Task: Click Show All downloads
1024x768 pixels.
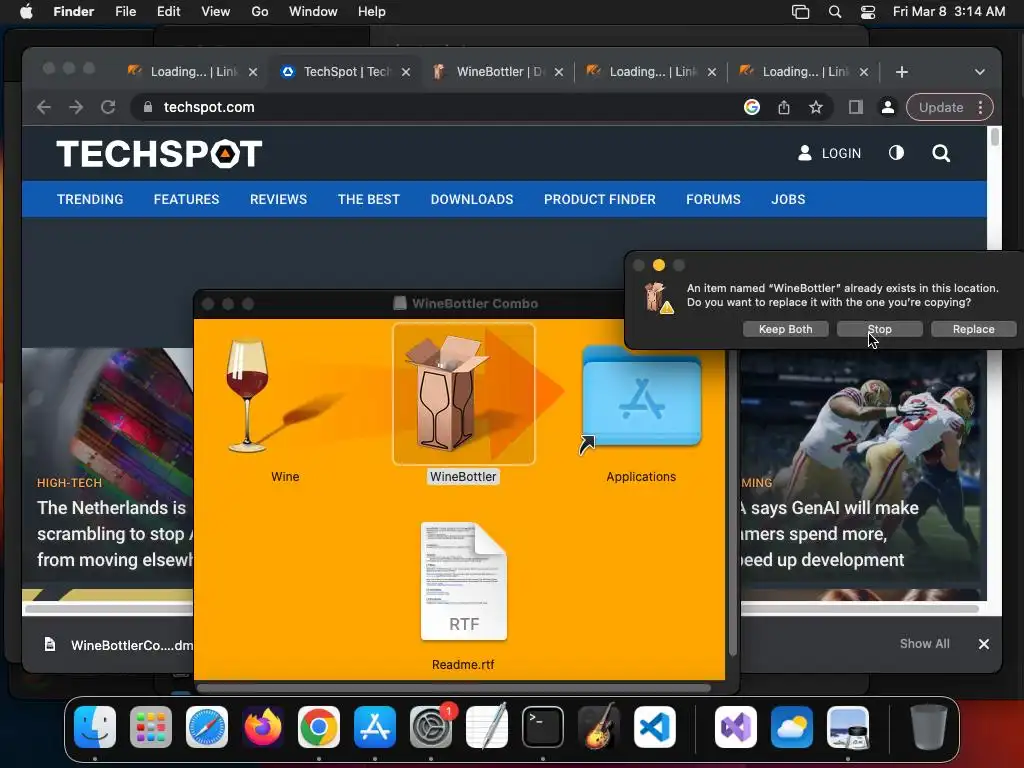Action: click(924, 644)
